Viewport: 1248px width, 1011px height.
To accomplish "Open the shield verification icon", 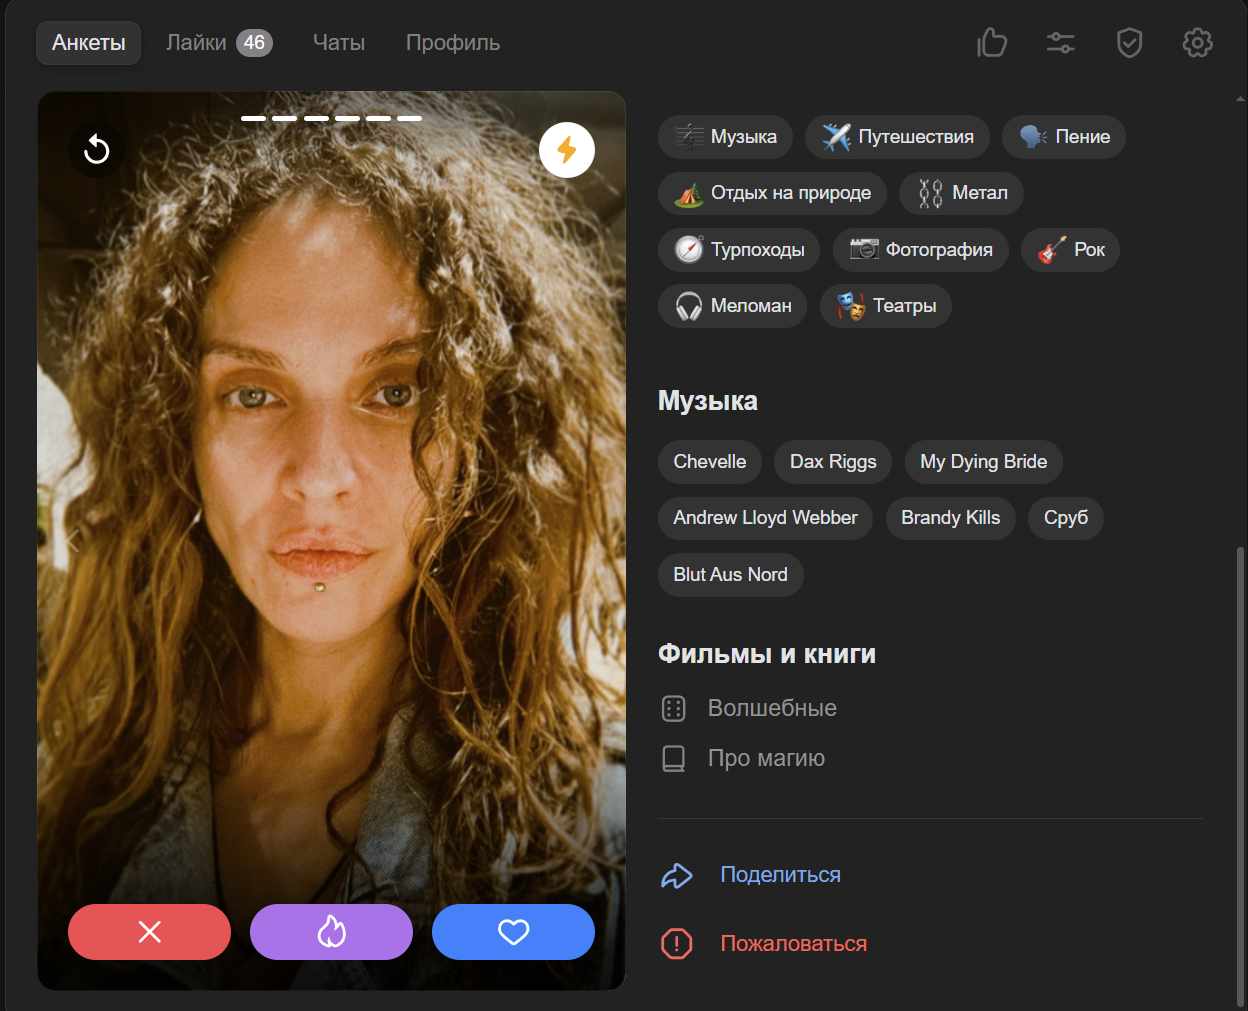I will coord(1130,43).
